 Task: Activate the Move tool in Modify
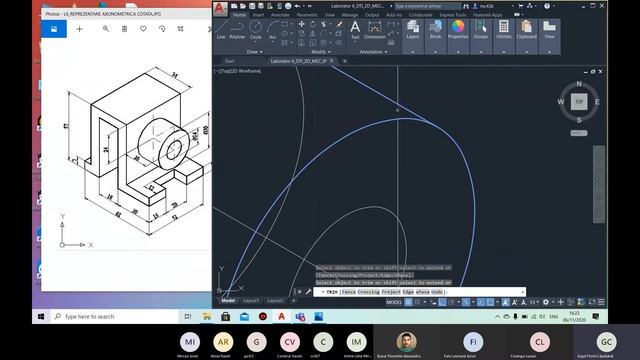click(x=301, y=24)
